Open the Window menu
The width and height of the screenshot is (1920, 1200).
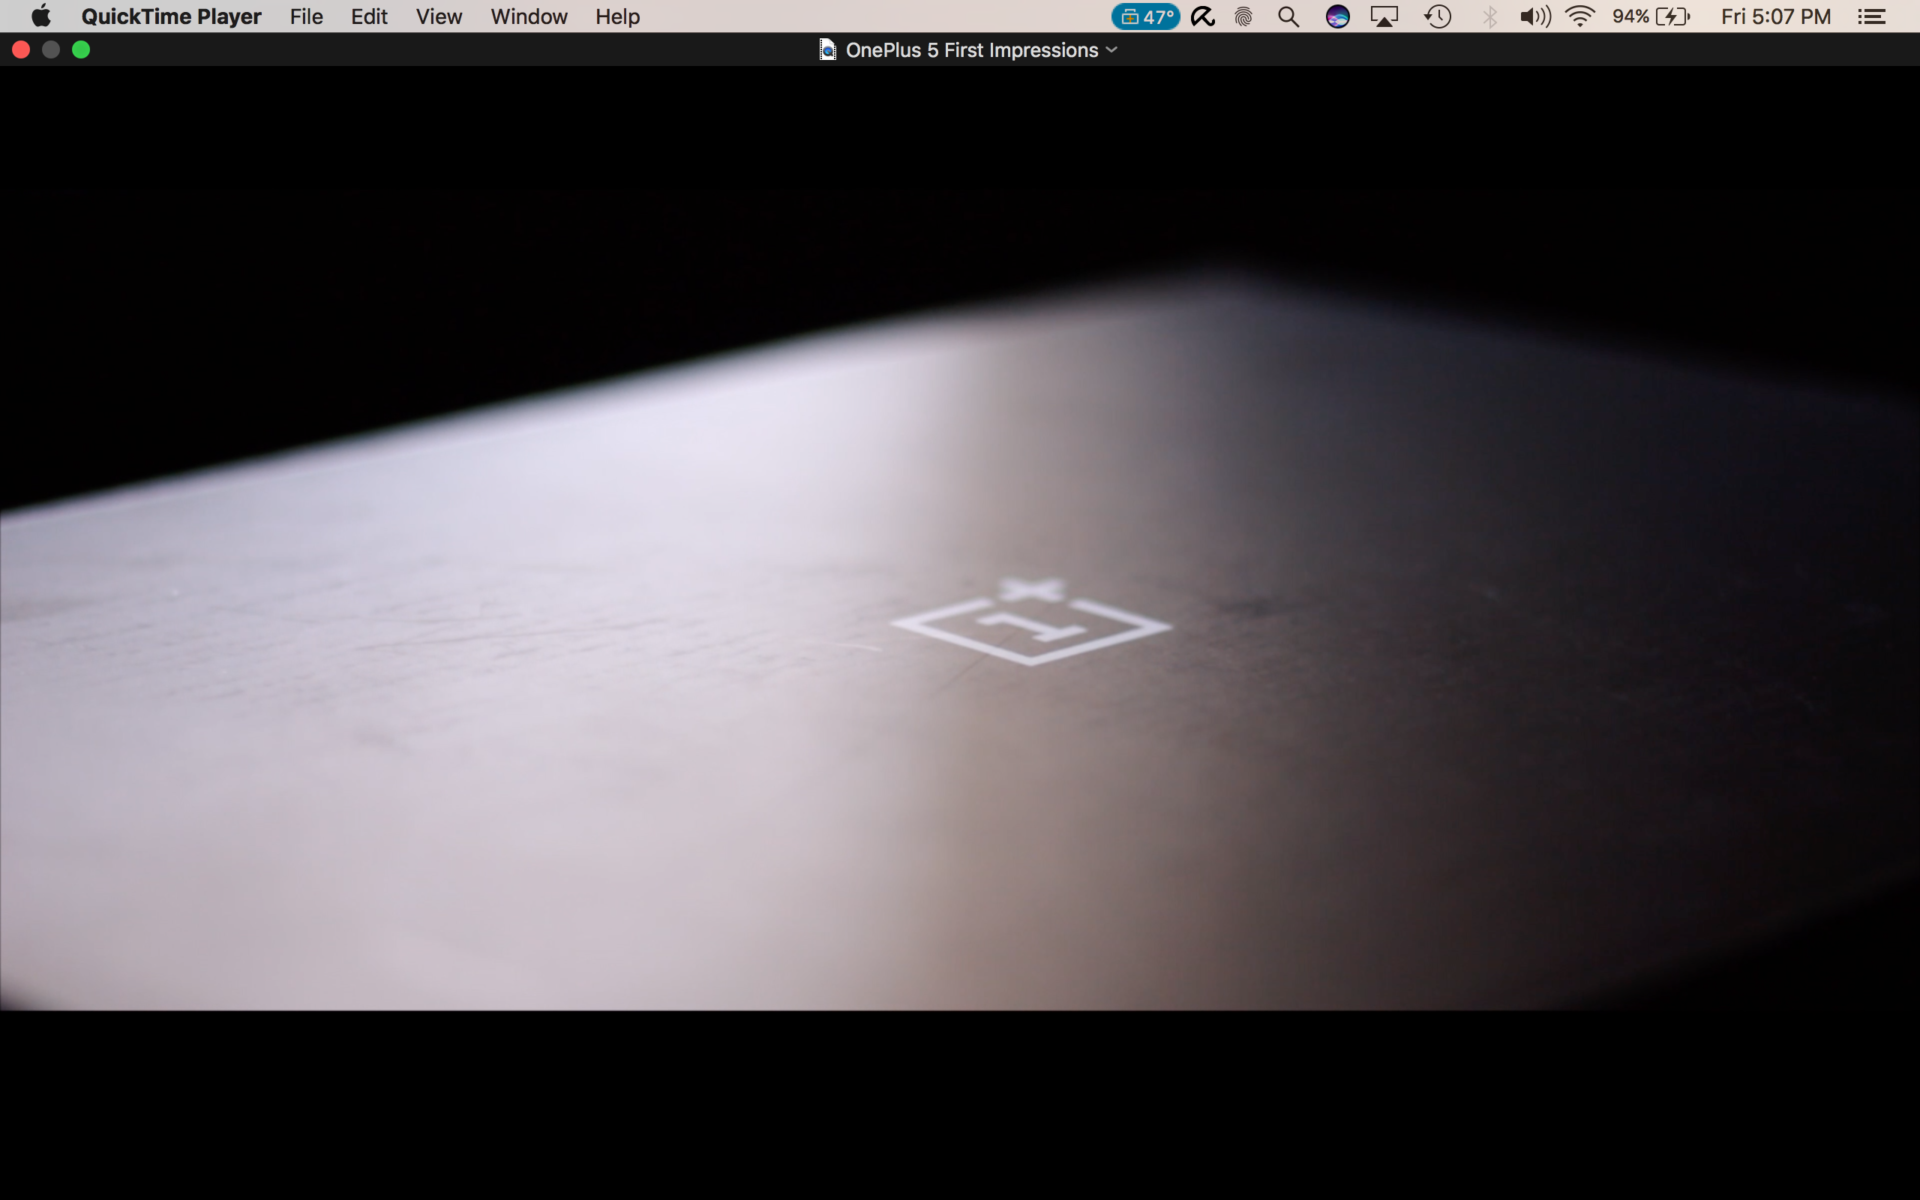coord(529,16)
